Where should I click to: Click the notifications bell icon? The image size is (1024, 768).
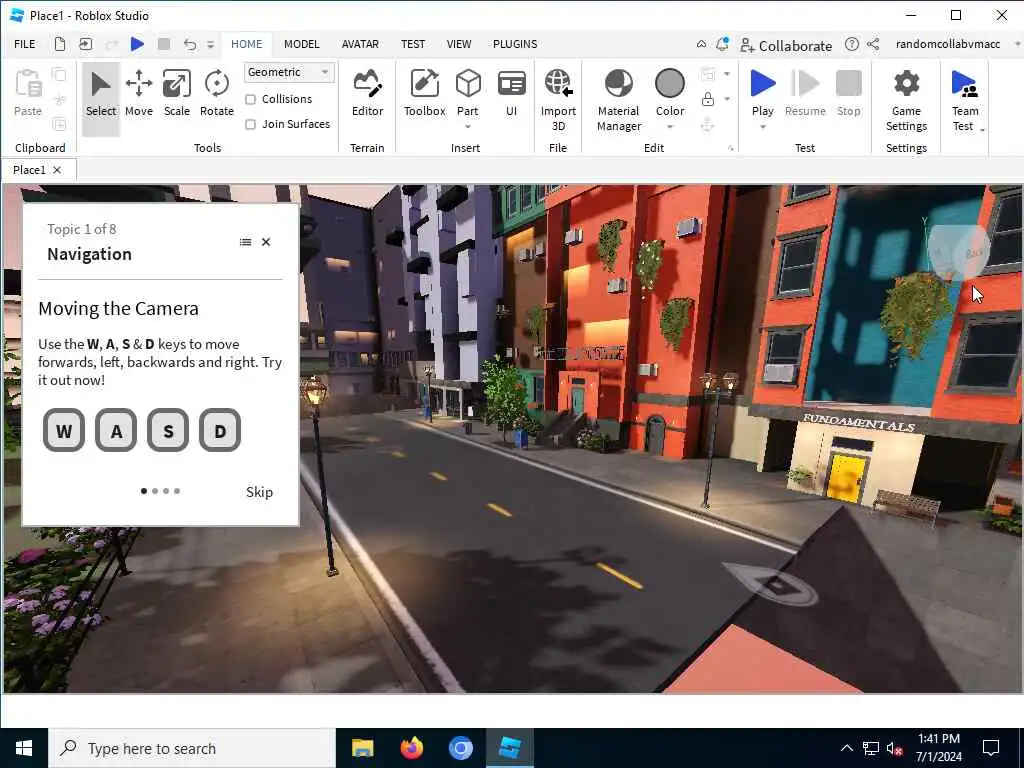coord(722,44)
